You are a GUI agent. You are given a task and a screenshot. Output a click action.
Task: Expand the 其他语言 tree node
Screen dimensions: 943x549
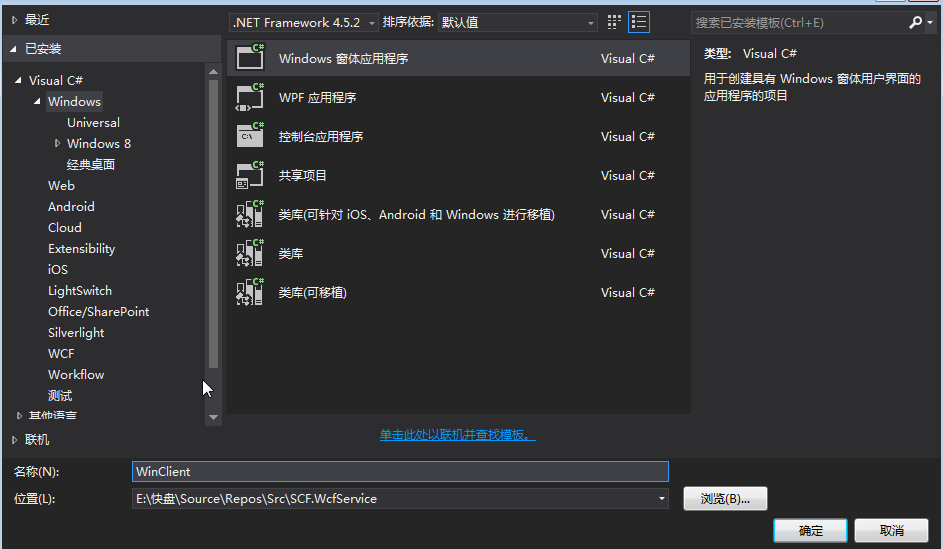tap(19, 416)
